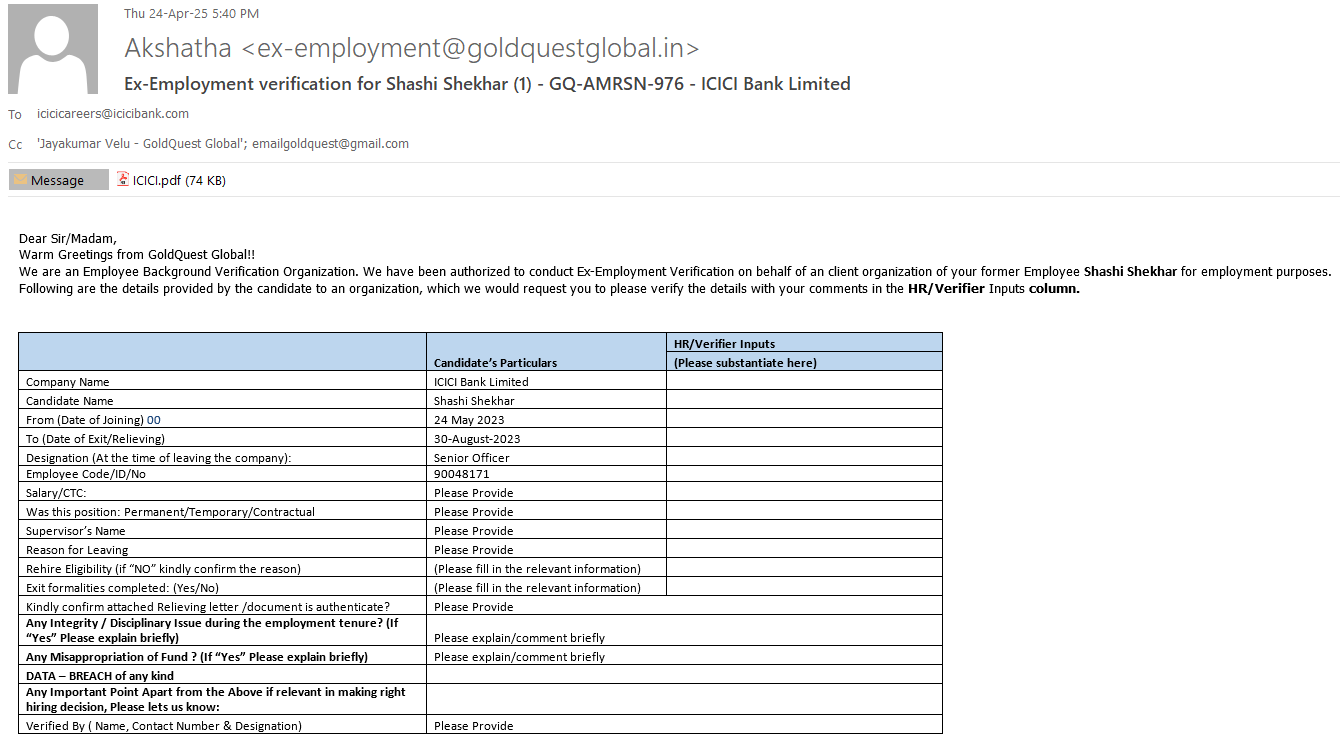Click the 'To (Date of Exit/Relieving)' row label
Image resolution: width=1340 pixels, height=742 pixels.
pos(95,439)
